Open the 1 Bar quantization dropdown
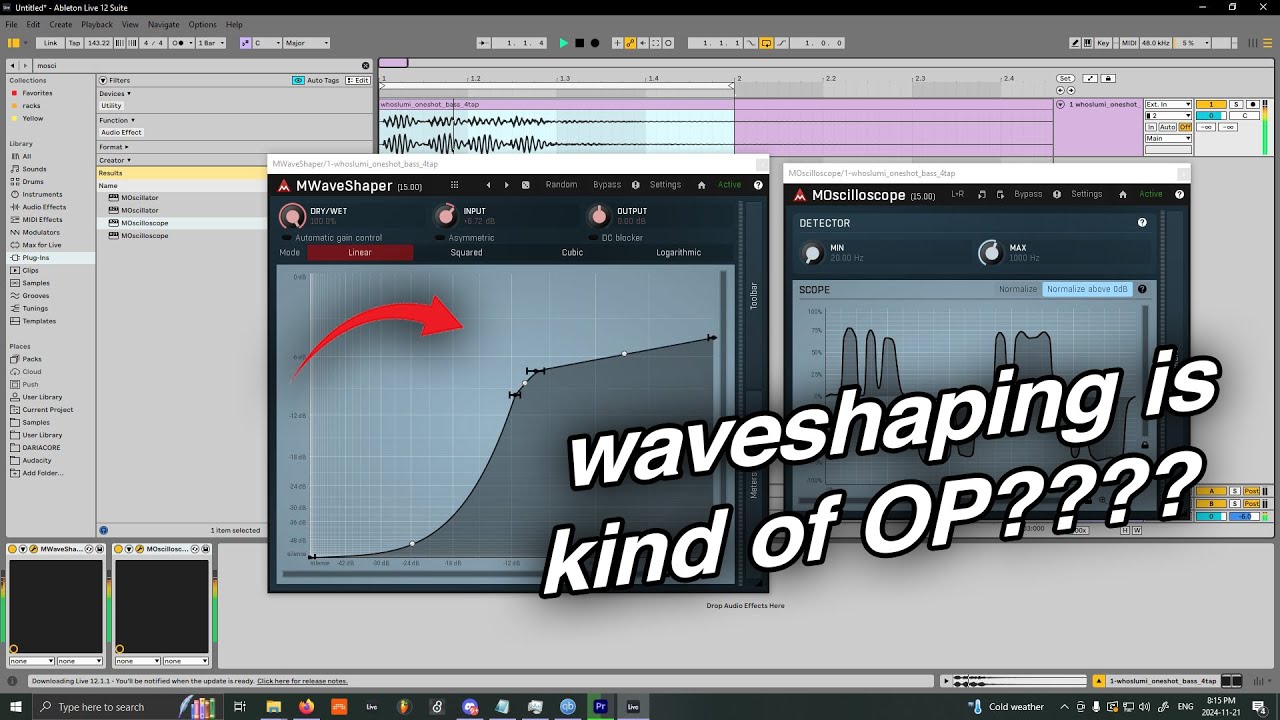 point(210,43)
